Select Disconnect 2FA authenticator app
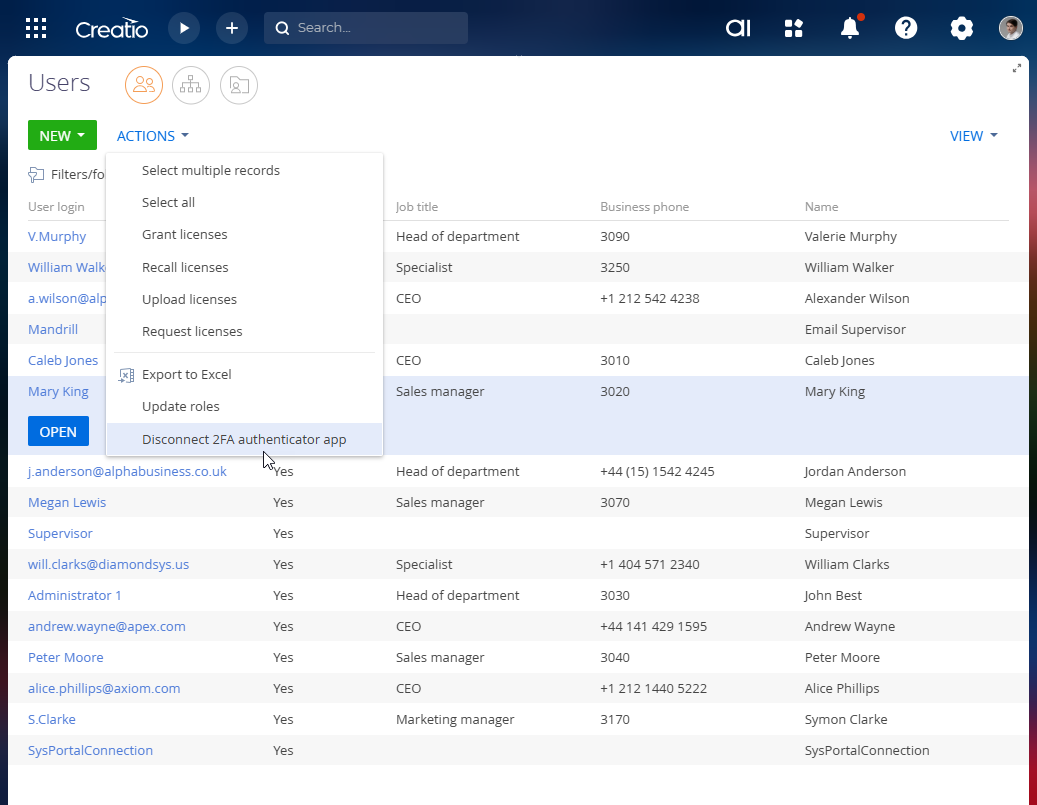 tap(244, 439)
